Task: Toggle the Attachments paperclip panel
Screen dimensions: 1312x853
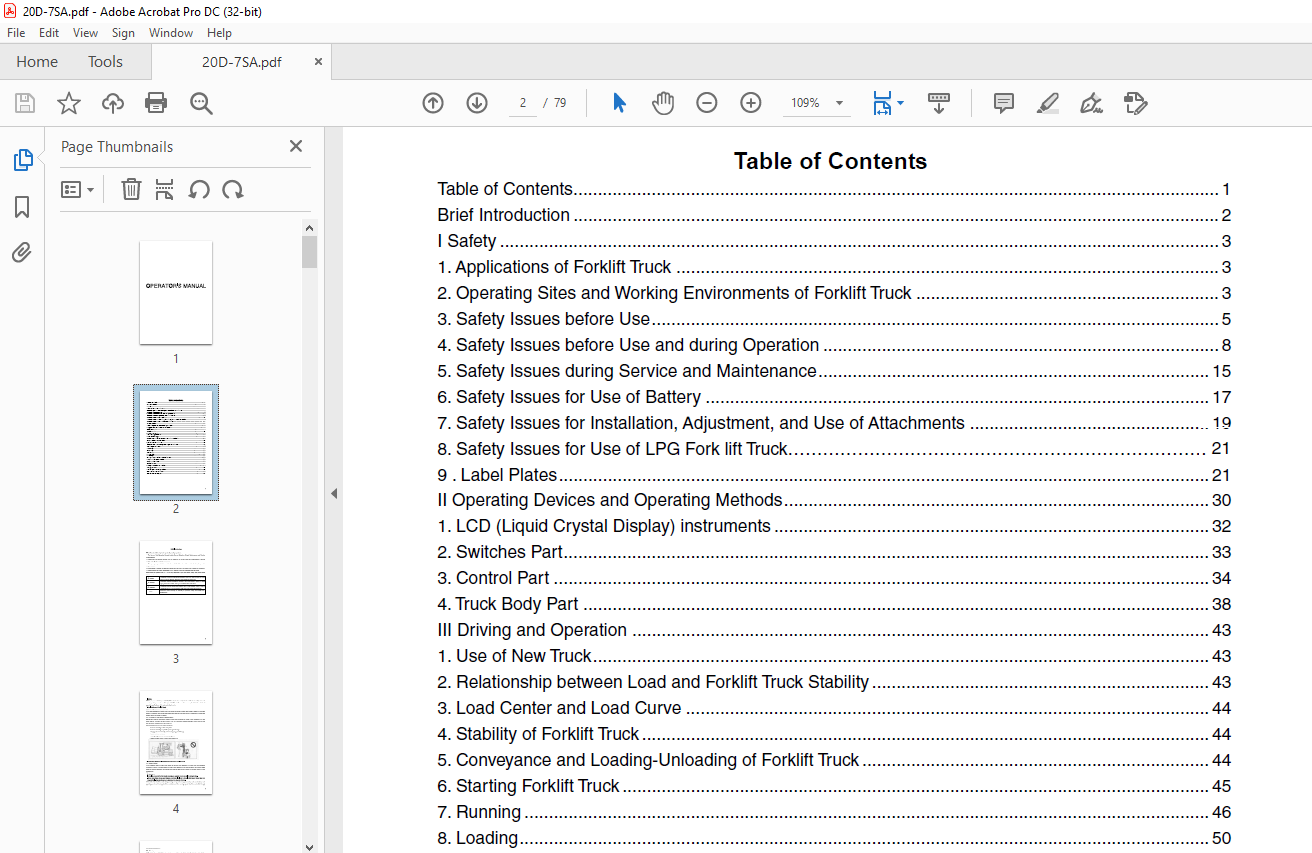Action: (x=22, y=252)
